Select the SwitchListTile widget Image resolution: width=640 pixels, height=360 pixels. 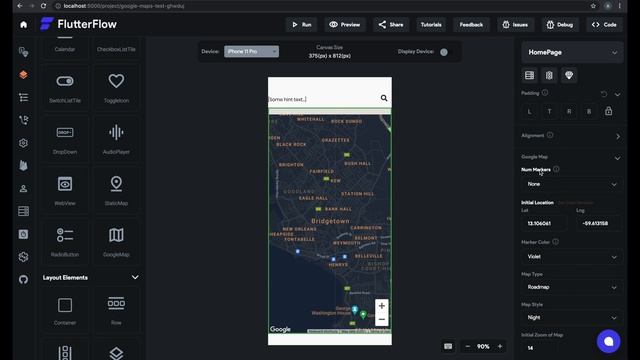pos(65,88)
